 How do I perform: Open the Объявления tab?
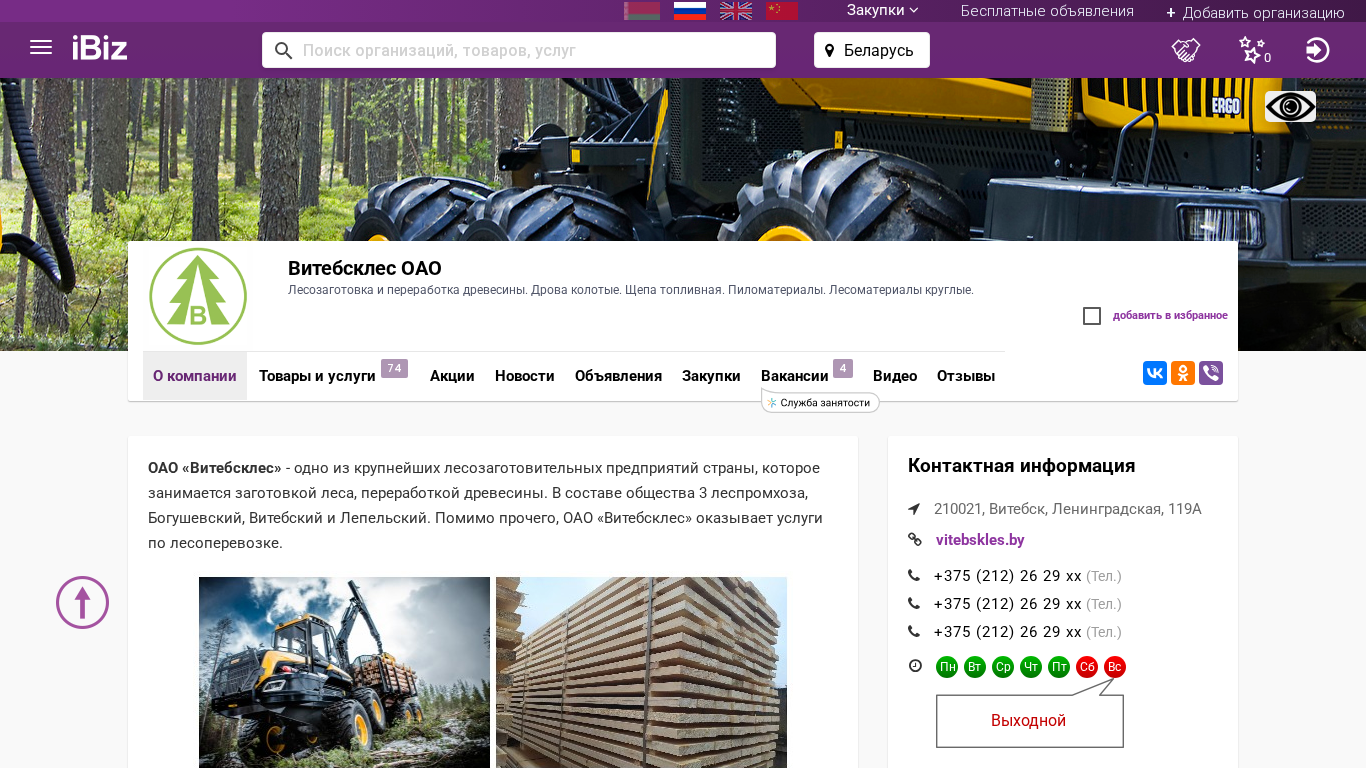tap(618, 376)
